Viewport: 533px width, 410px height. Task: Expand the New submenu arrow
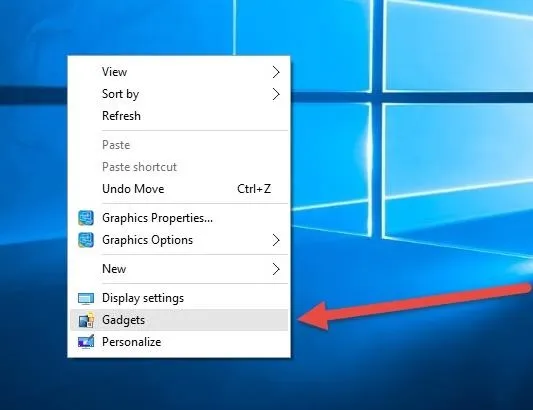coord(276,269)
